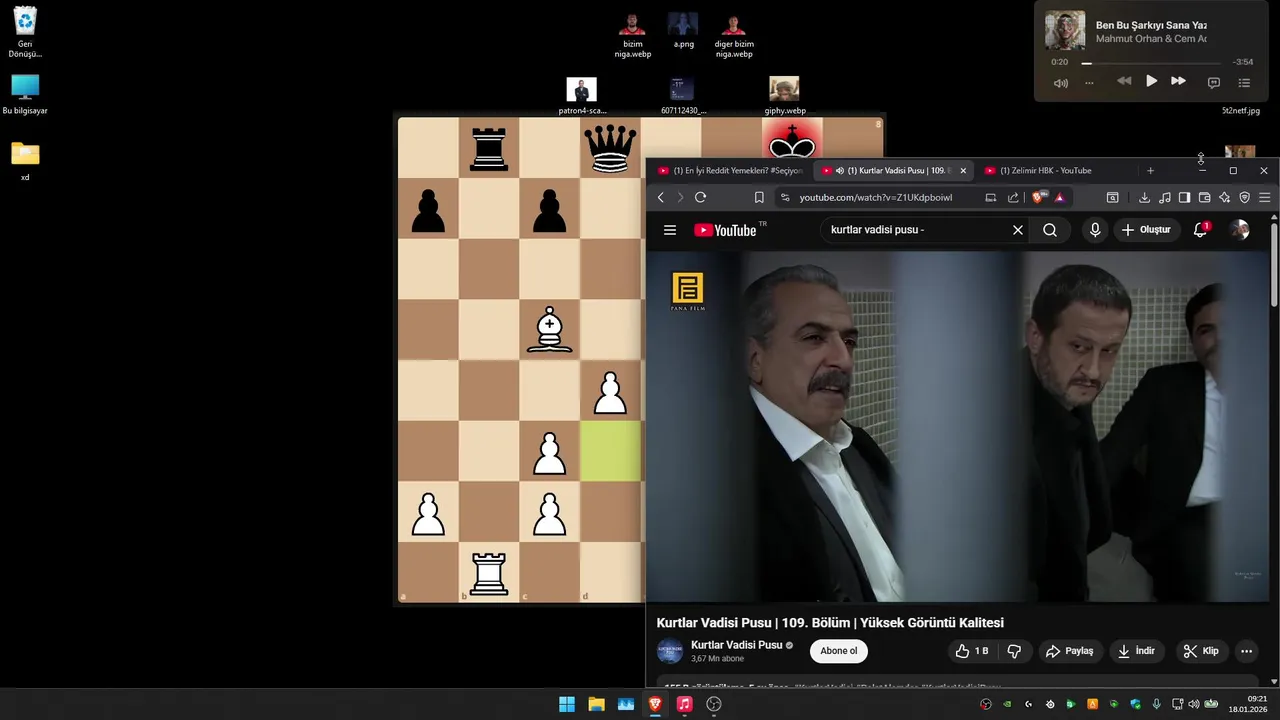Seek on the song progress bar

(x=1151, y=63)
